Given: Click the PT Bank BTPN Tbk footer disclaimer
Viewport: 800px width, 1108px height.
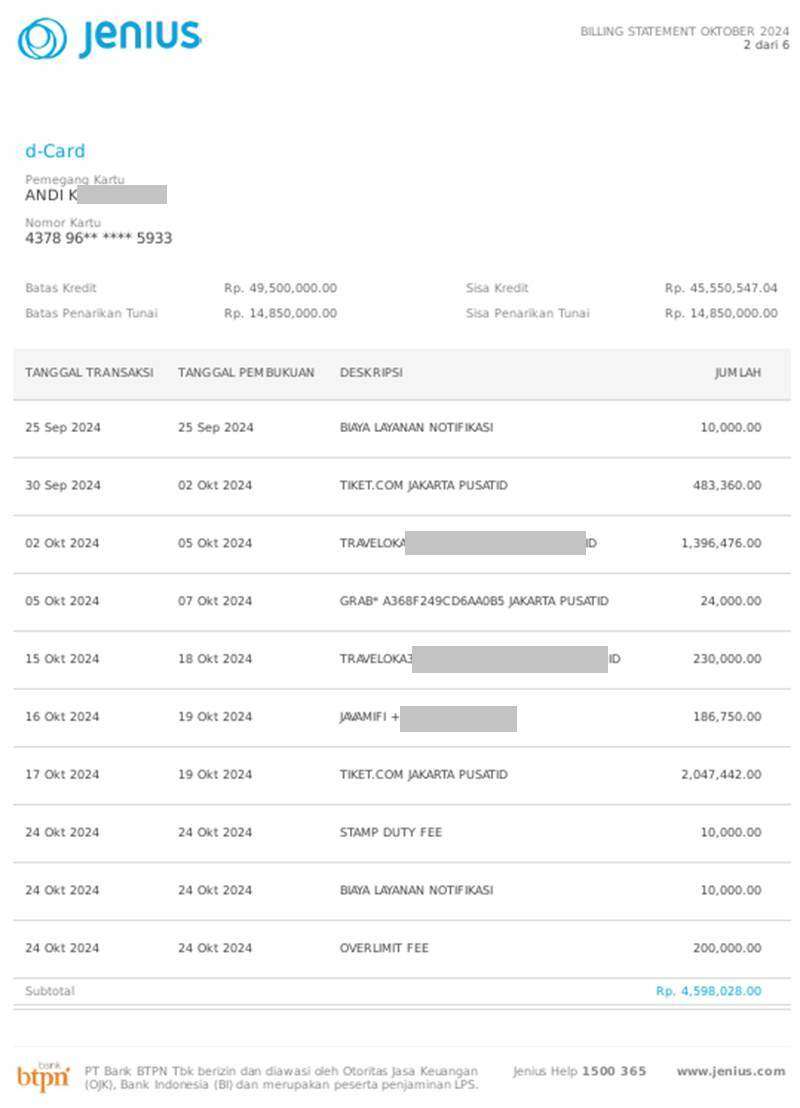Looking at the screenshot, I should click(281, 1078).
